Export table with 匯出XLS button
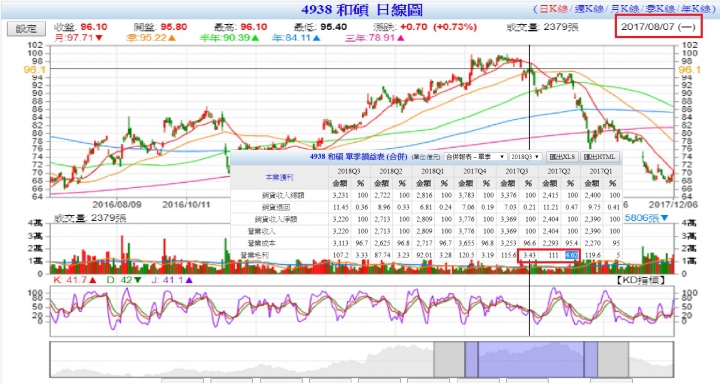Viewport: 720px width, 385px height. point(562,157)
